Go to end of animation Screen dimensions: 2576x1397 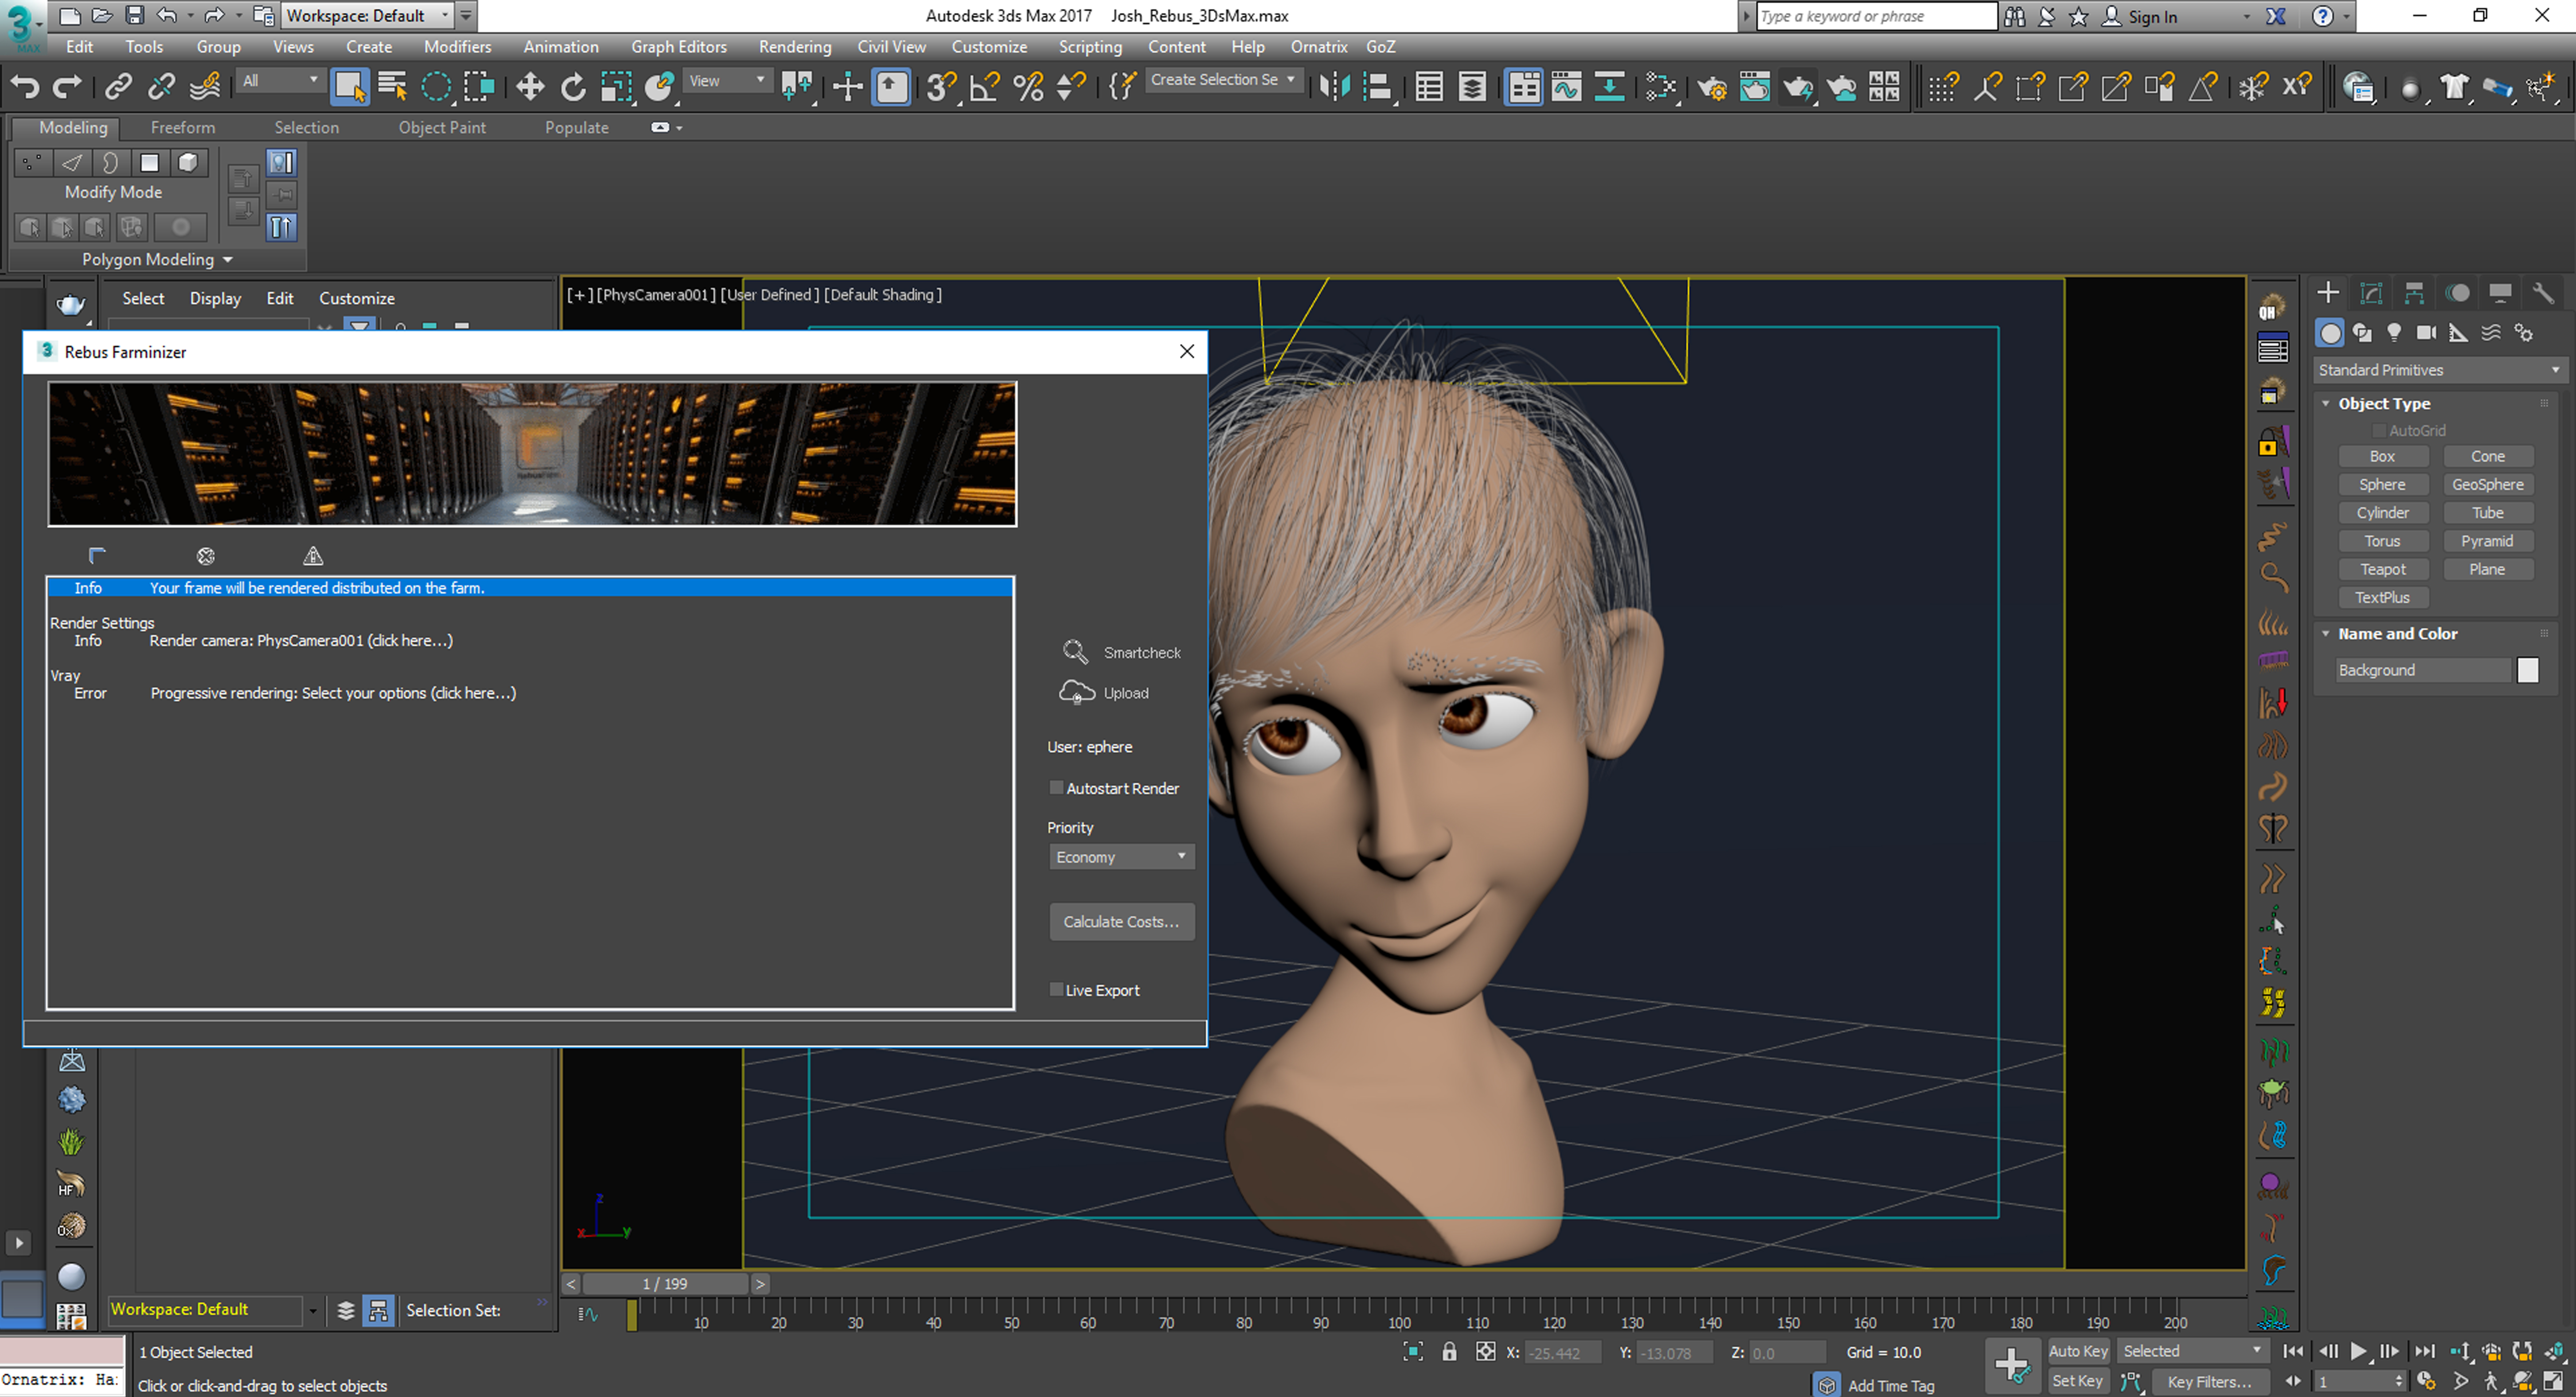[2425, 1352]
